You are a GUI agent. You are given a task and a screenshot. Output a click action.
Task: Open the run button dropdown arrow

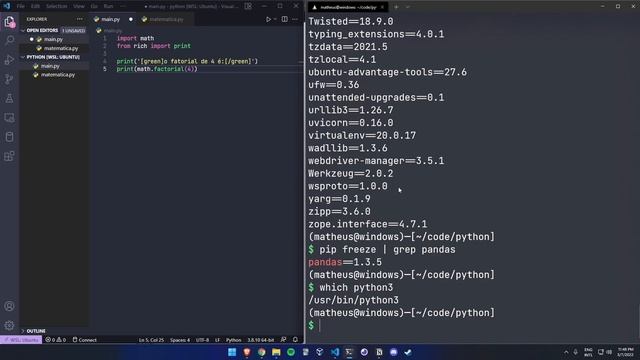[x=275, y=19]
